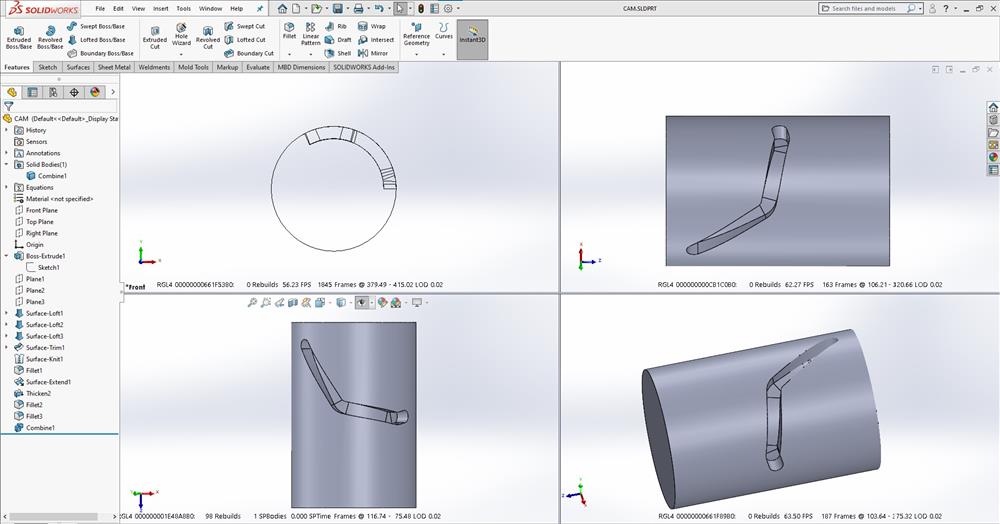Switch to the Sheet Metal tab
Viewport: 1000px width, 524px height.
tap(113, 67)
